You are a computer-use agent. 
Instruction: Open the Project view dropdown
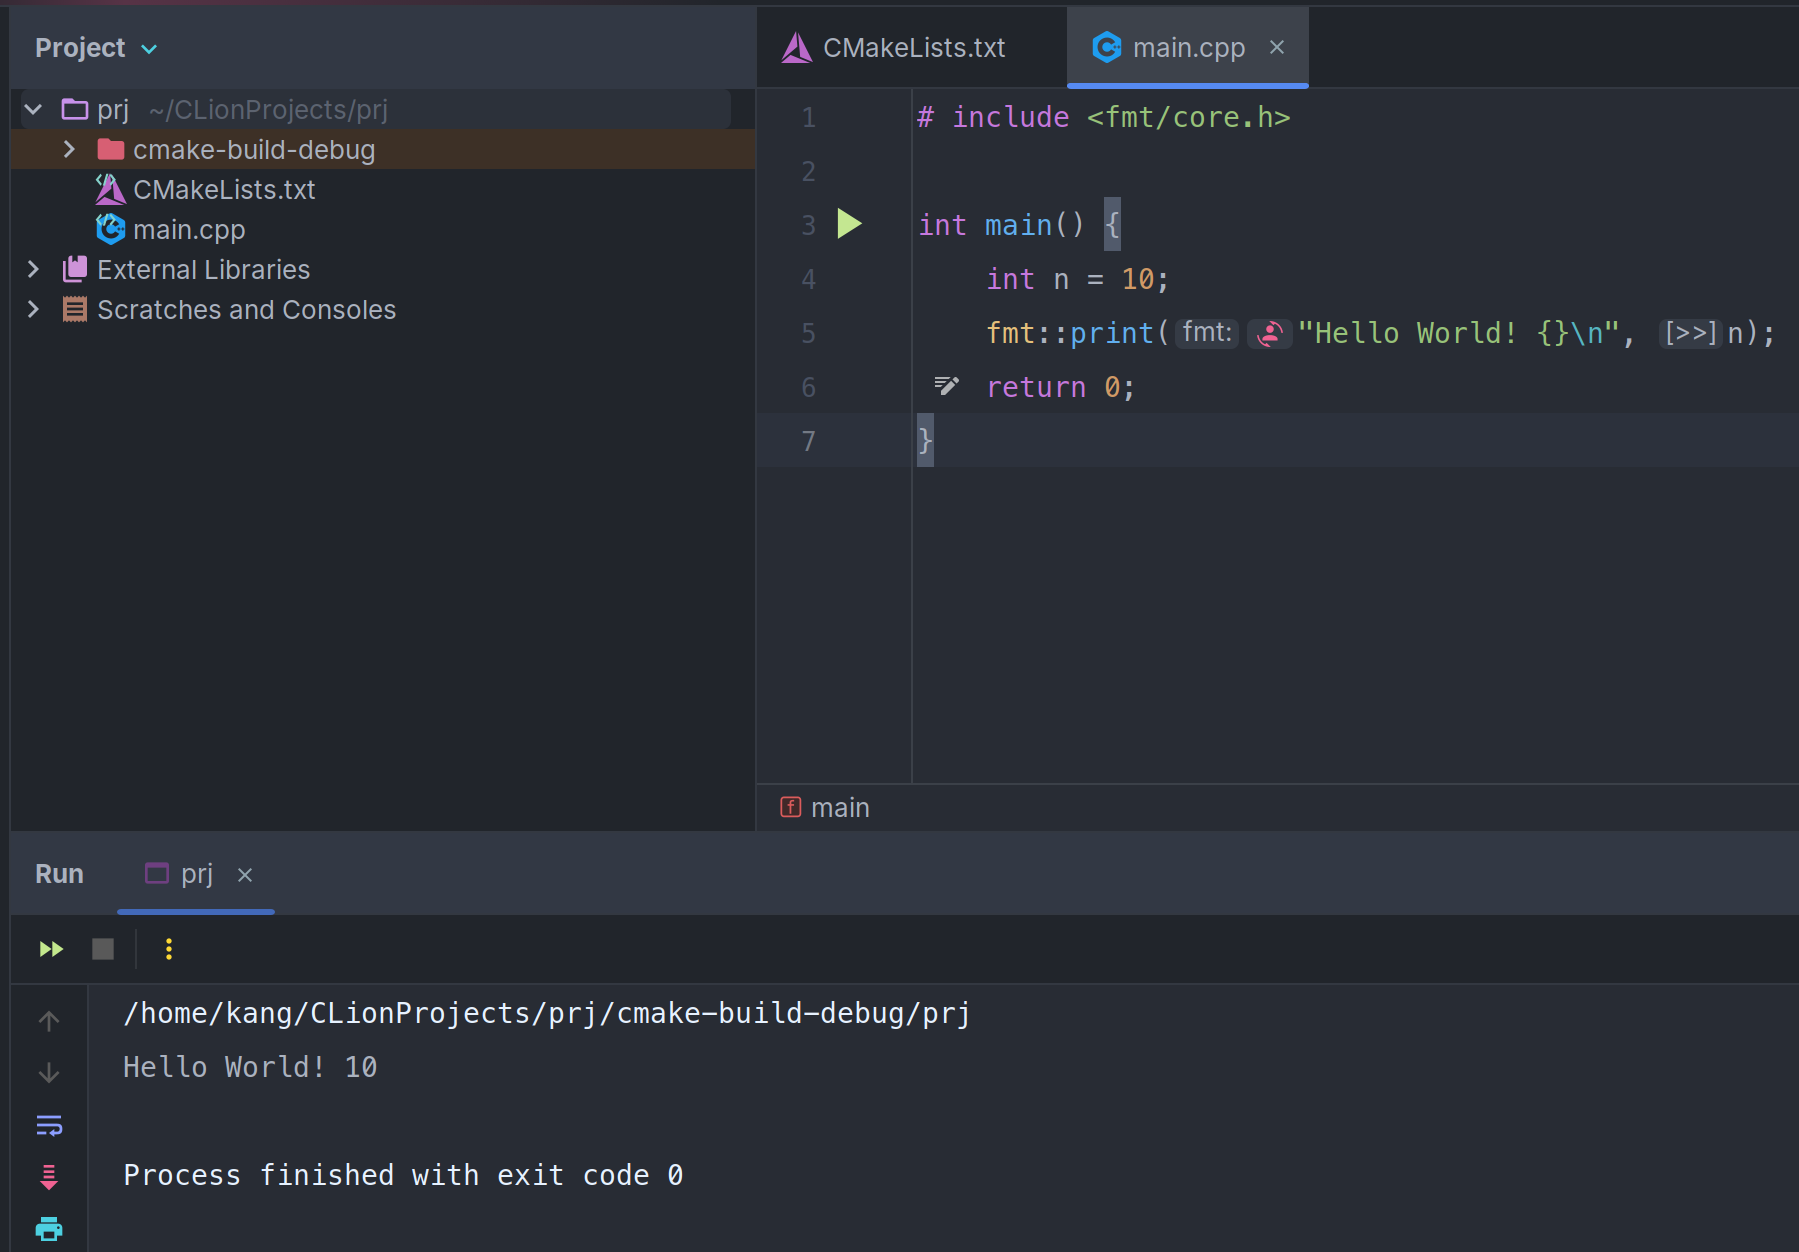(x=149, y=49)
